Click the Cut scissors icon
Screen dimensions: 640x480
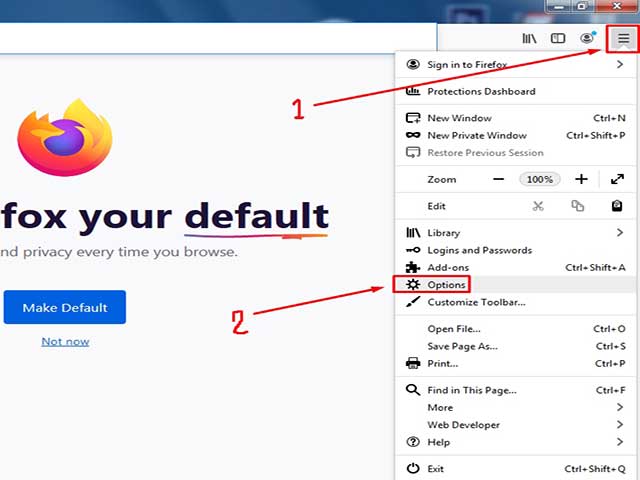coord(538,206)
